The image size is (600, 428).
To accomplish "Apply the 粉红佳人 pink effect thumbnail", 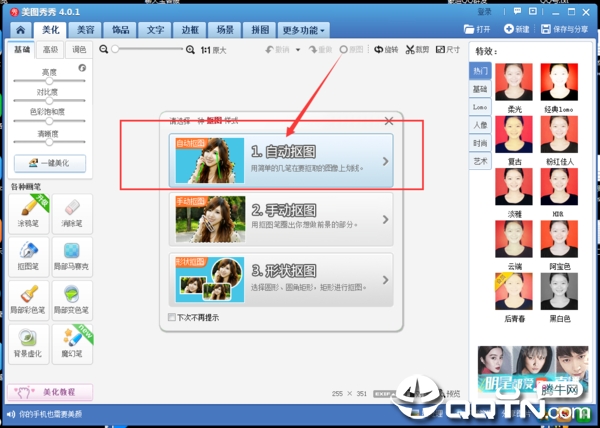I will click(x=559, y=134).
